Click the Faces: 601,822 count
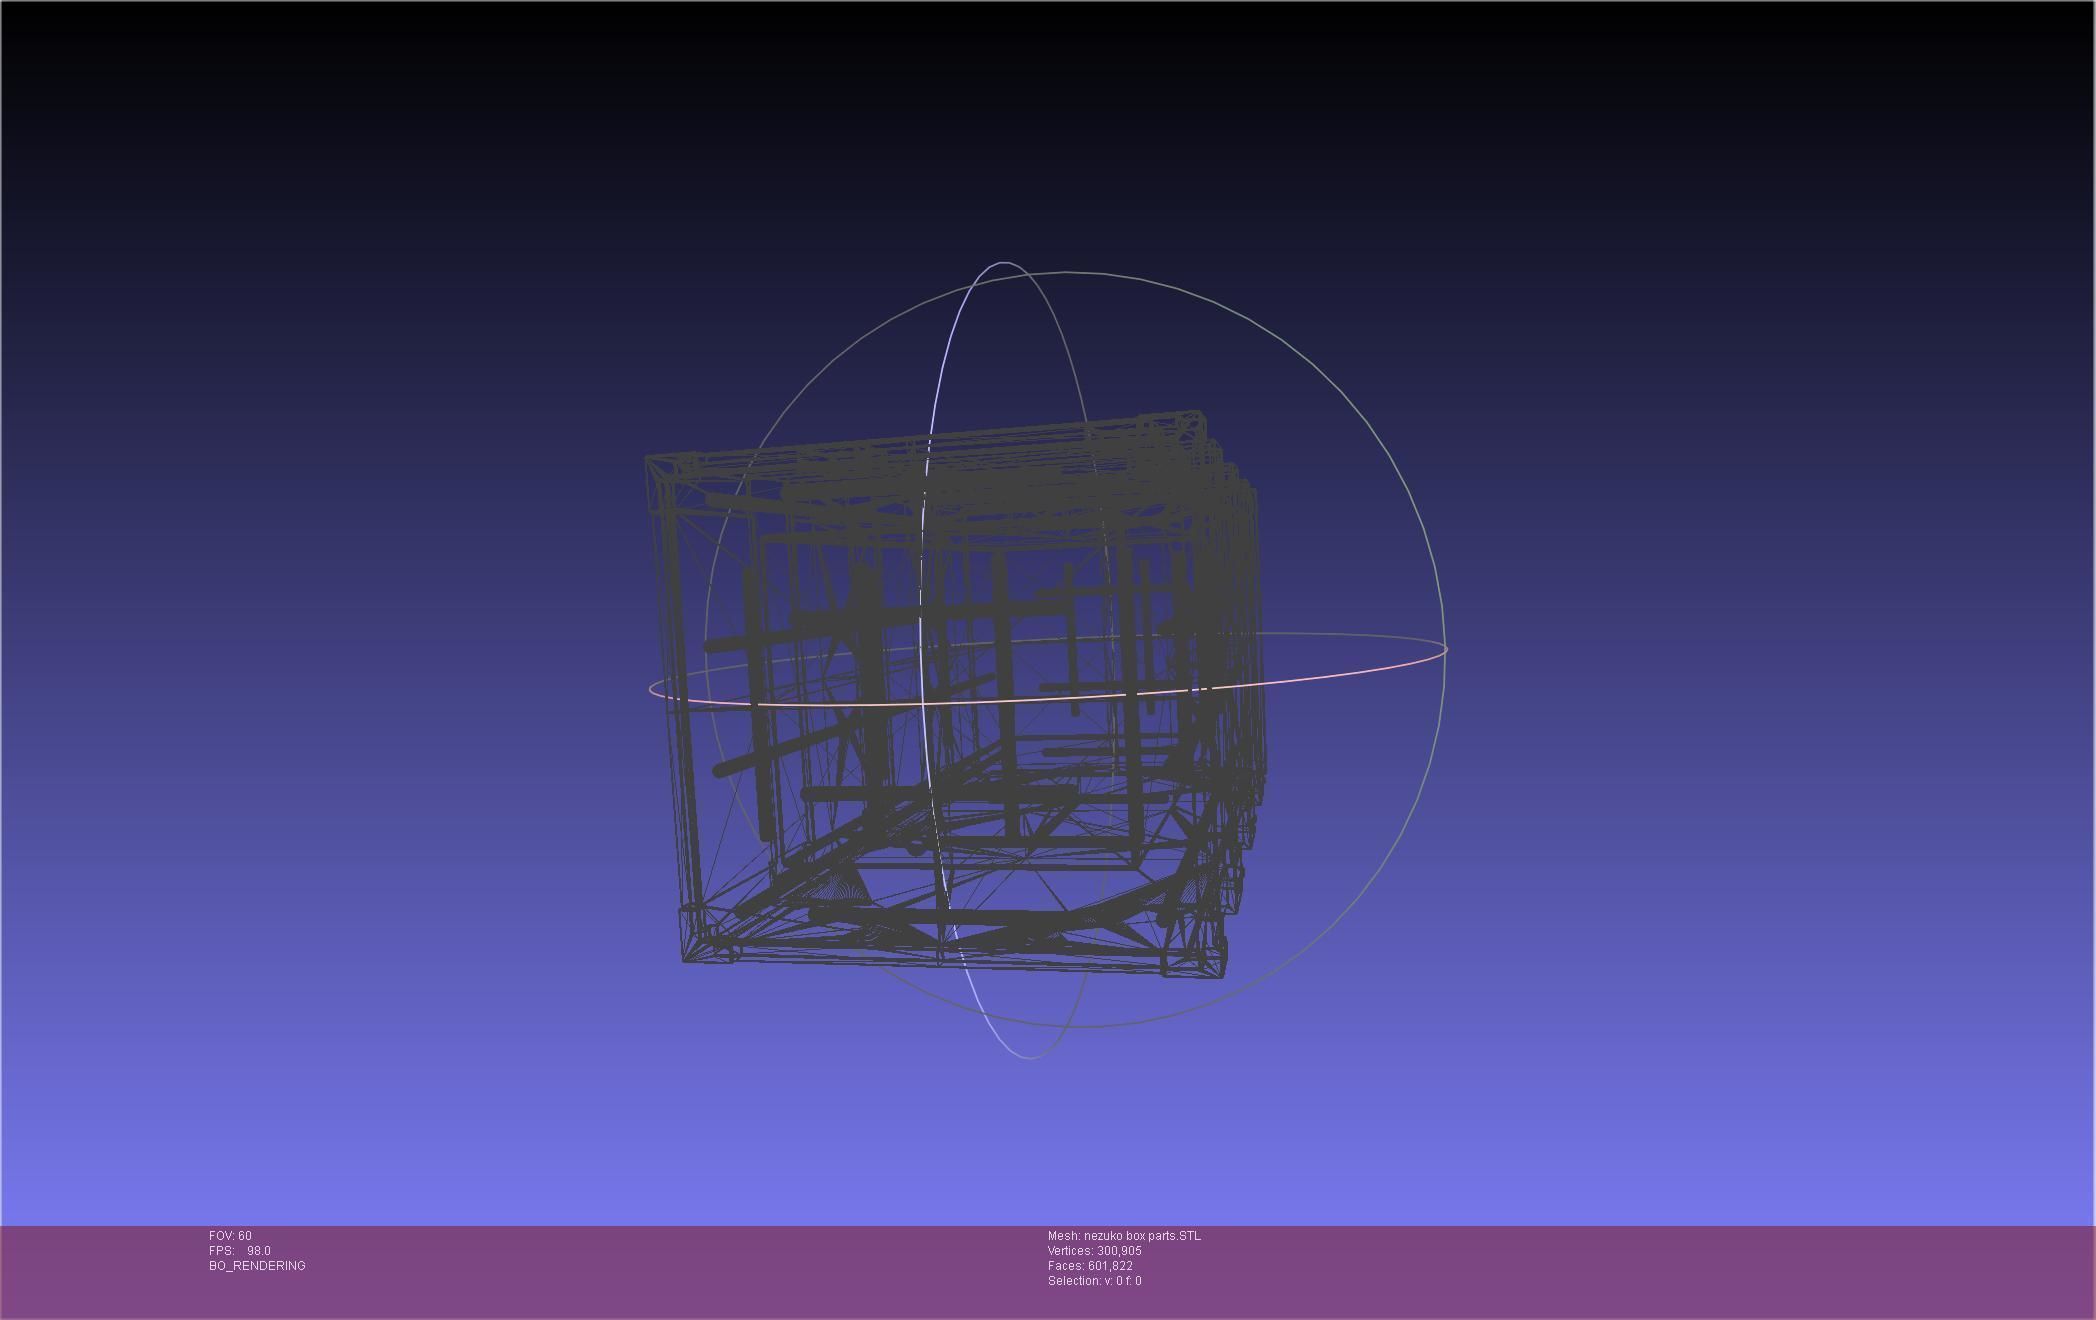 pyautogui.click(x=1090, y=1266)
